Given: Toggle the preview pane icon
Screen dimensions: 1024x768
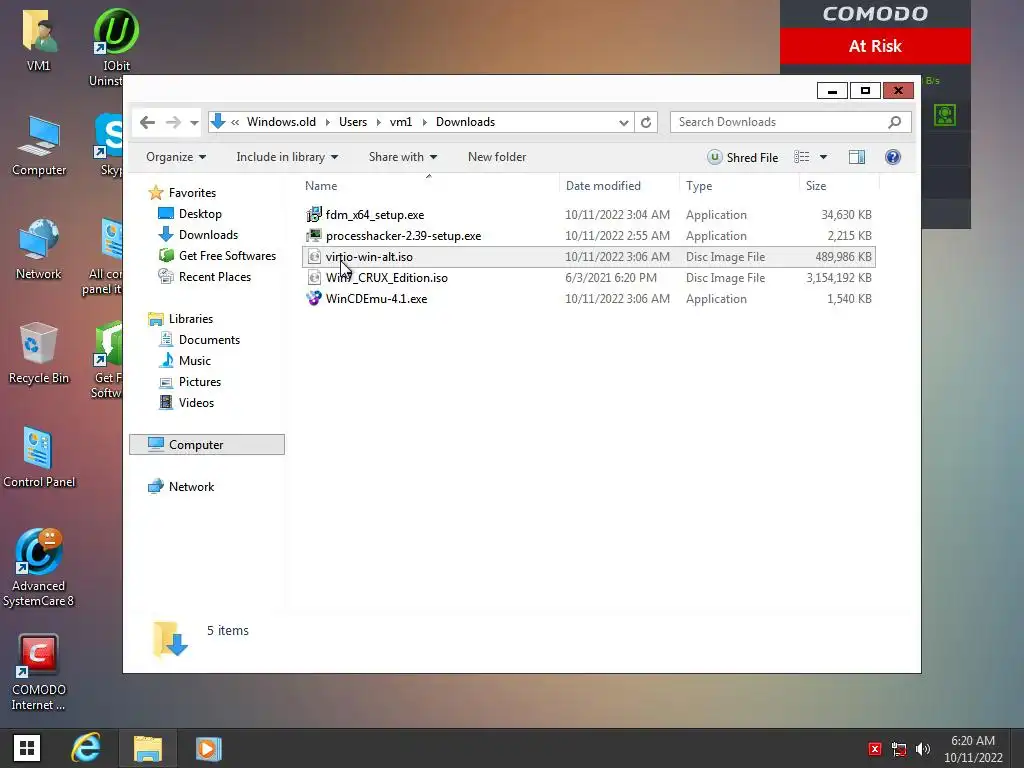Looking at the screenshot, I should [x=857, y=157].
